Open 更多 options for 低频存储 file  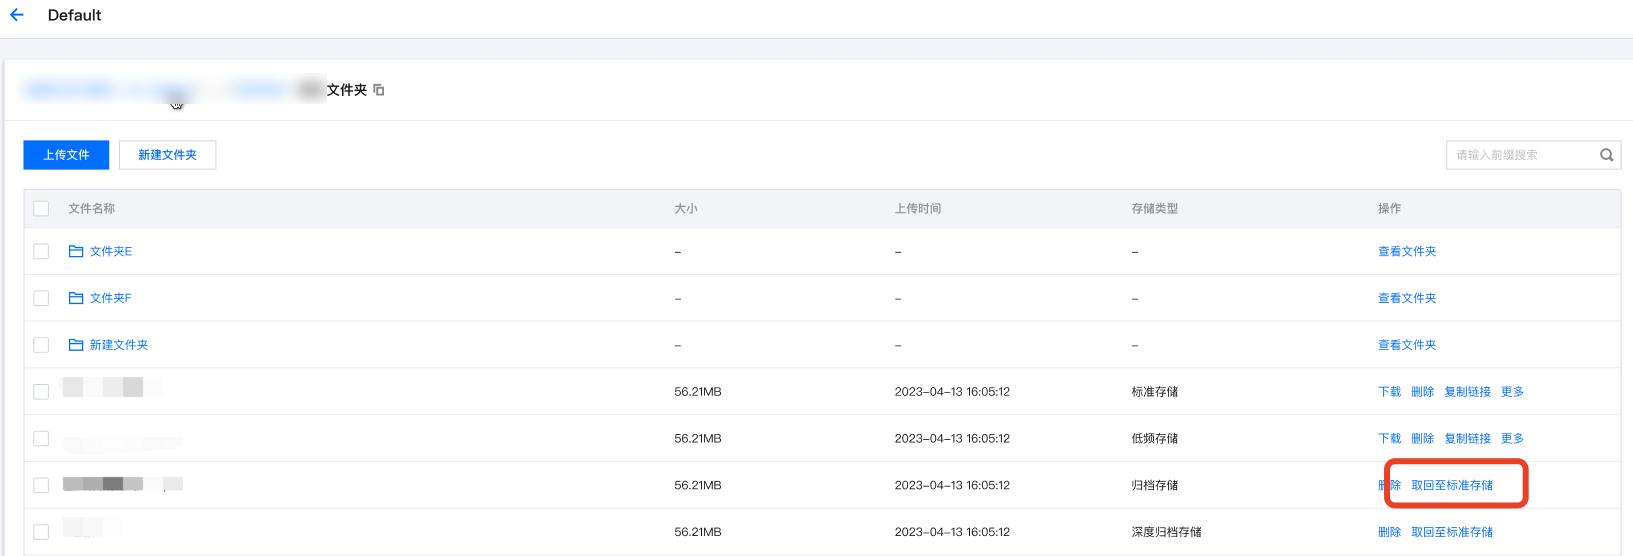1512,439
